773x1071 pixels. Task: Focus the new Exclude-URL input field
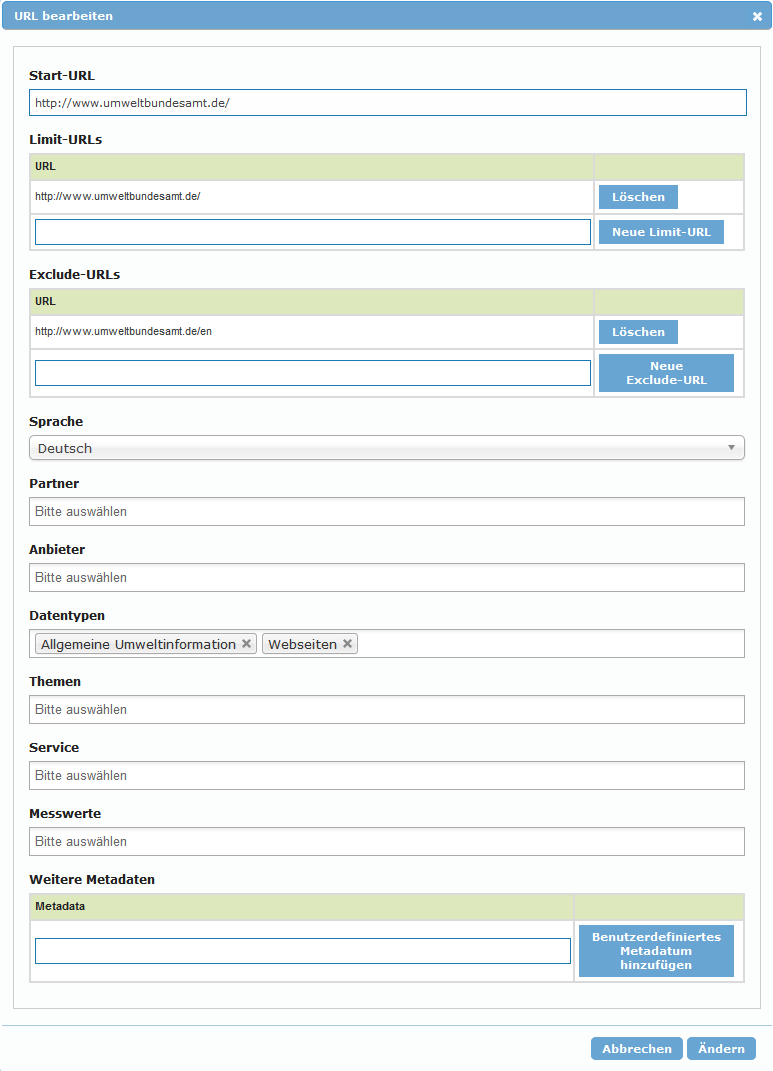click(x=312, y=373)
